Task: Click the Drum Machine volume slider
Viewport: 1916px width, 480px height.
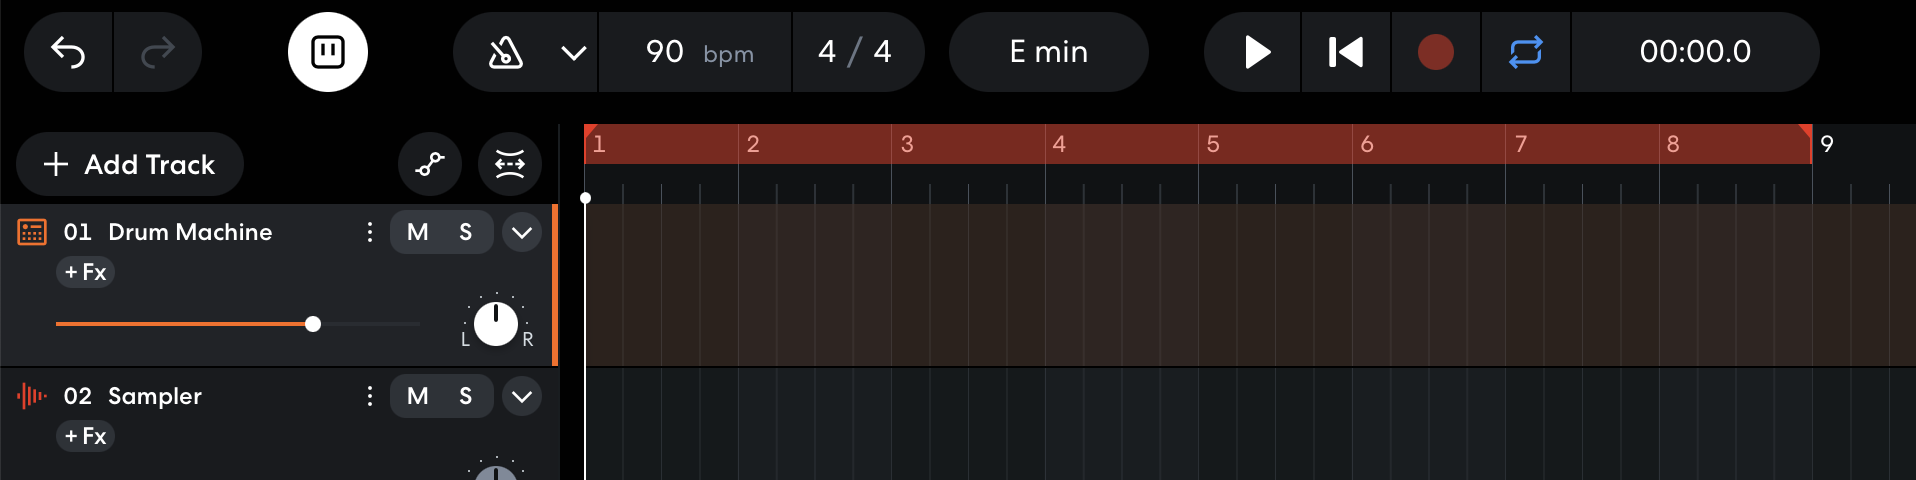Action: (x=238, y=324)
